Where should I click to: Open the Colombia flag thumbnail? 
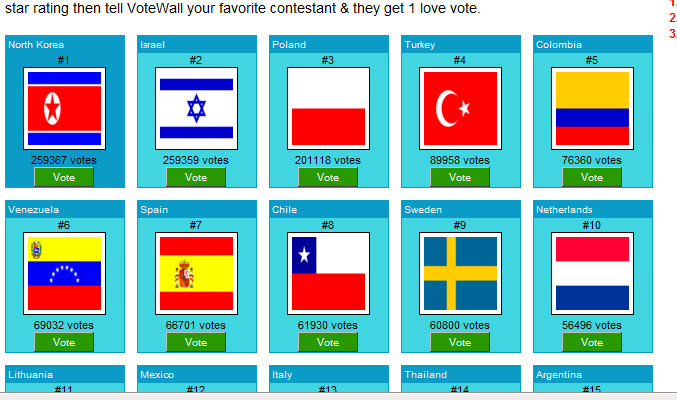click(592, 108)
